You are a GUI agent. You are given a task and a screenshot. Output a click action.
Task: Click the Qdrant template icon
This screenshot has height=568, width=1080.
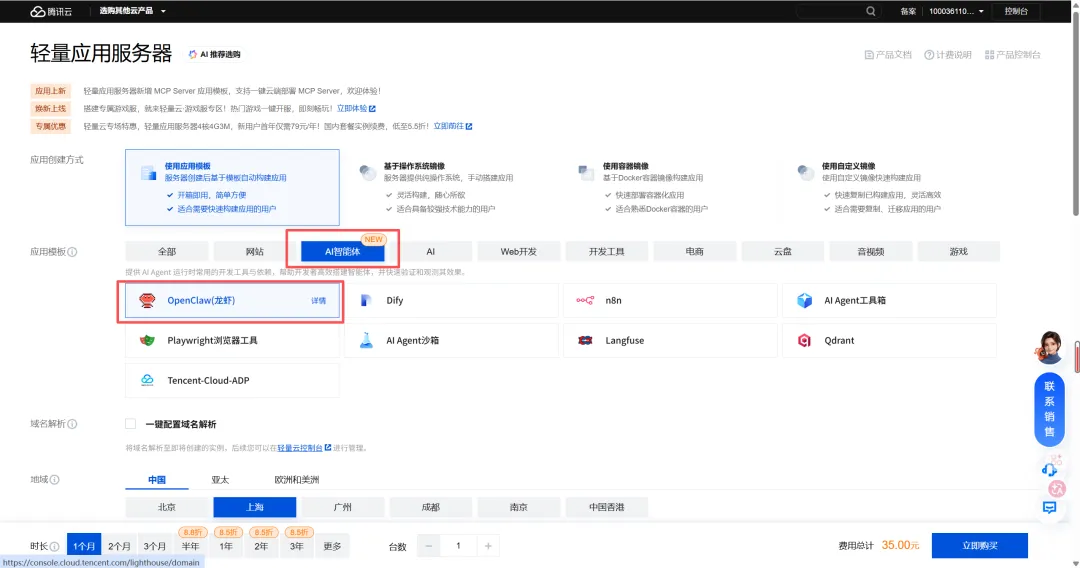coord(804,340)
